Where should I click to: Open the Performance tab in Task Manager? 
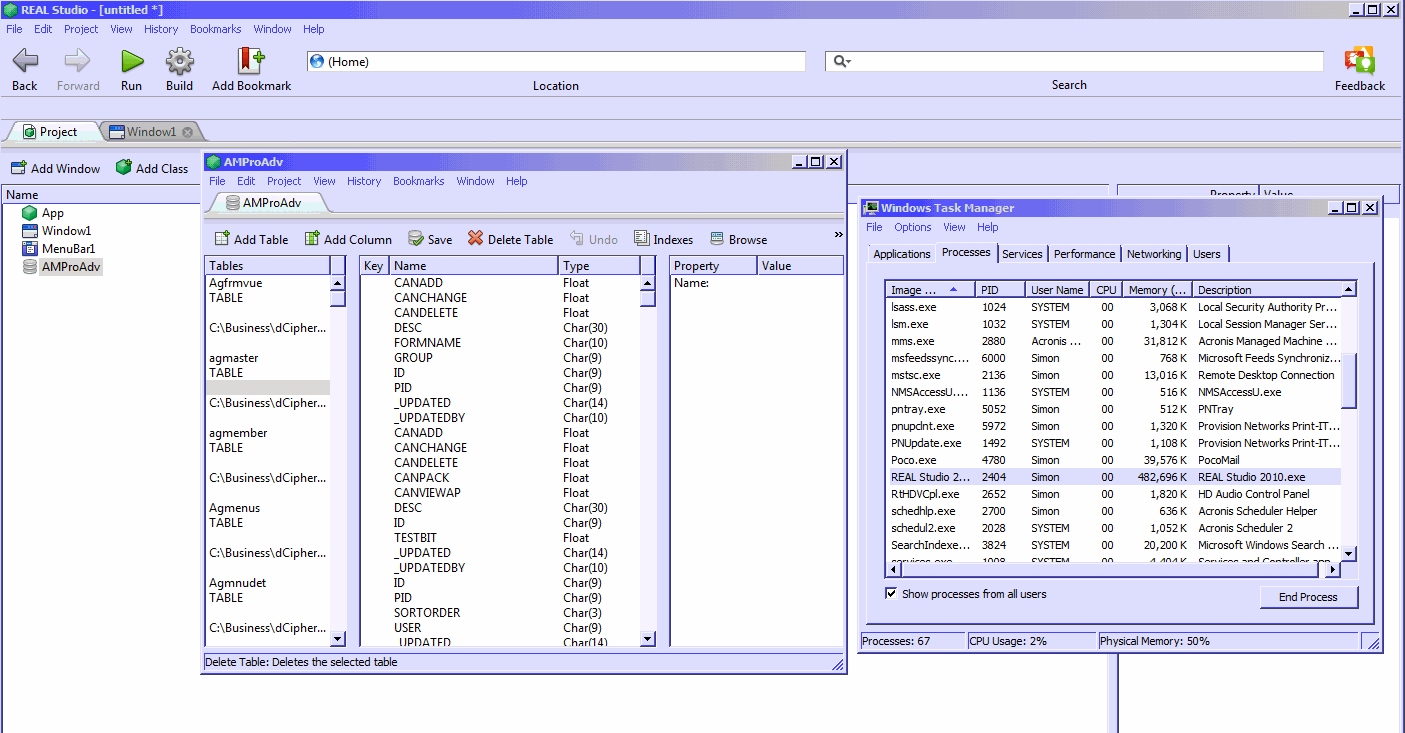tap(1084, 254)
